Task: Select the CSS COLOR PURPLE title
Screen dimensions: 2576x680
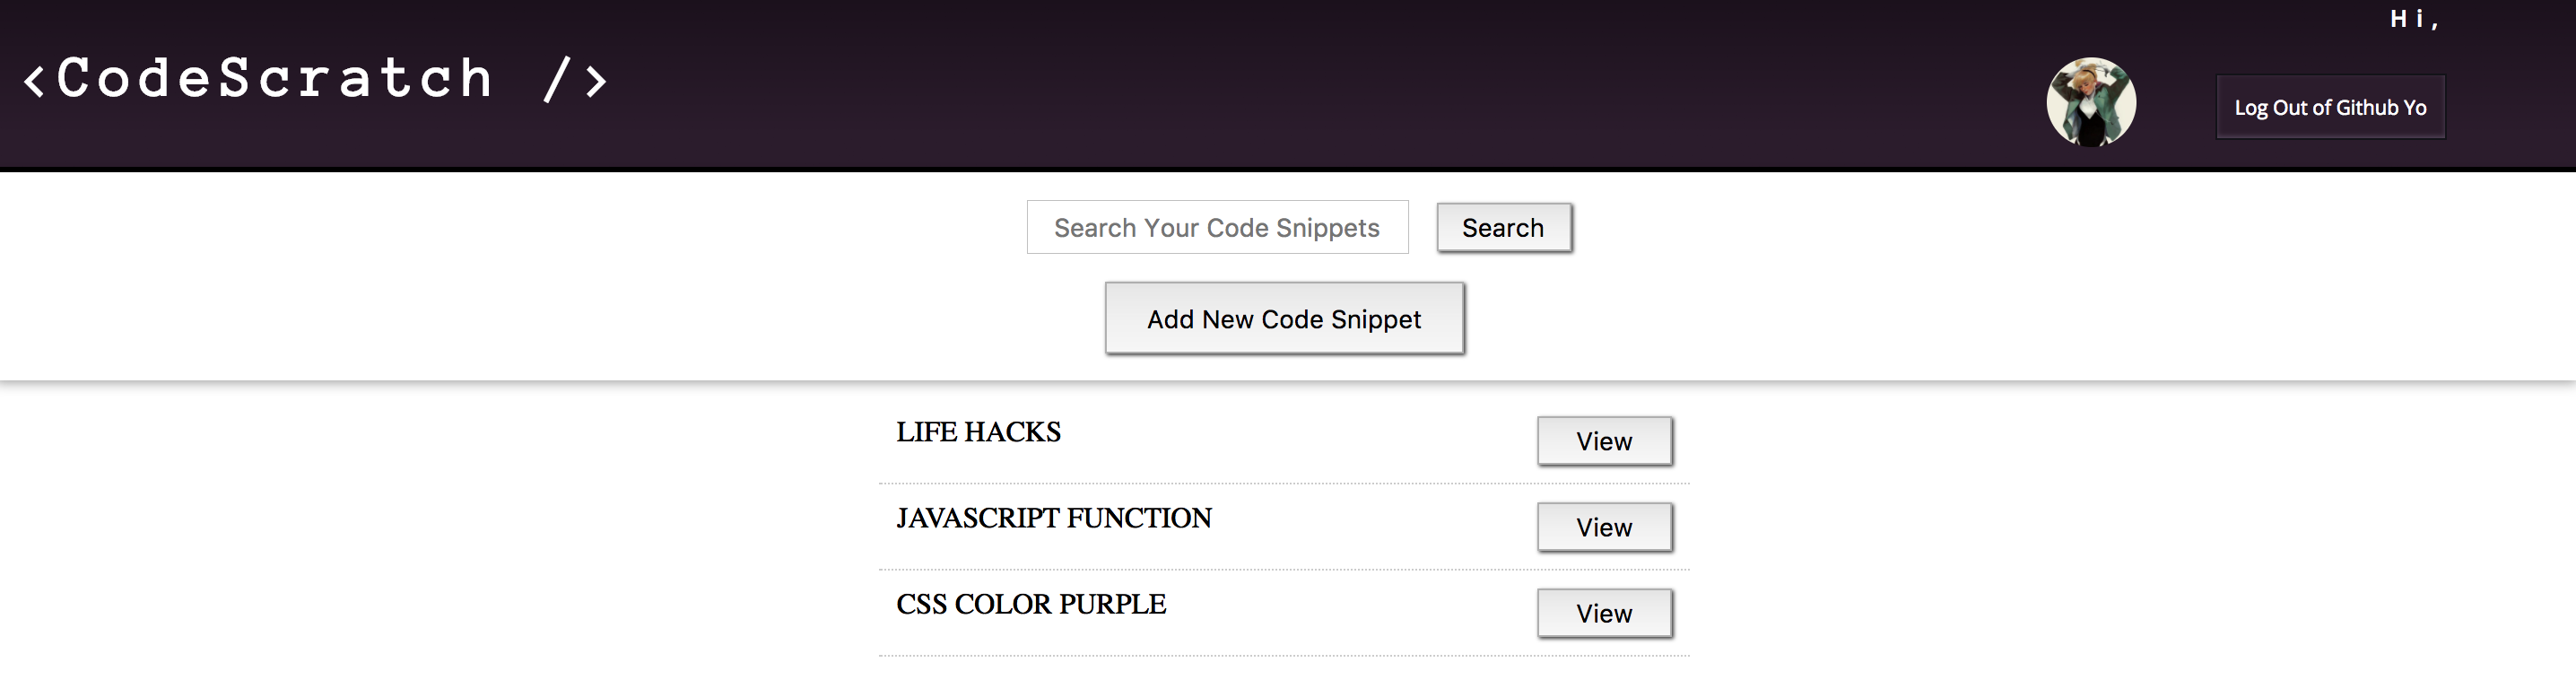Action: [1030, 604]
